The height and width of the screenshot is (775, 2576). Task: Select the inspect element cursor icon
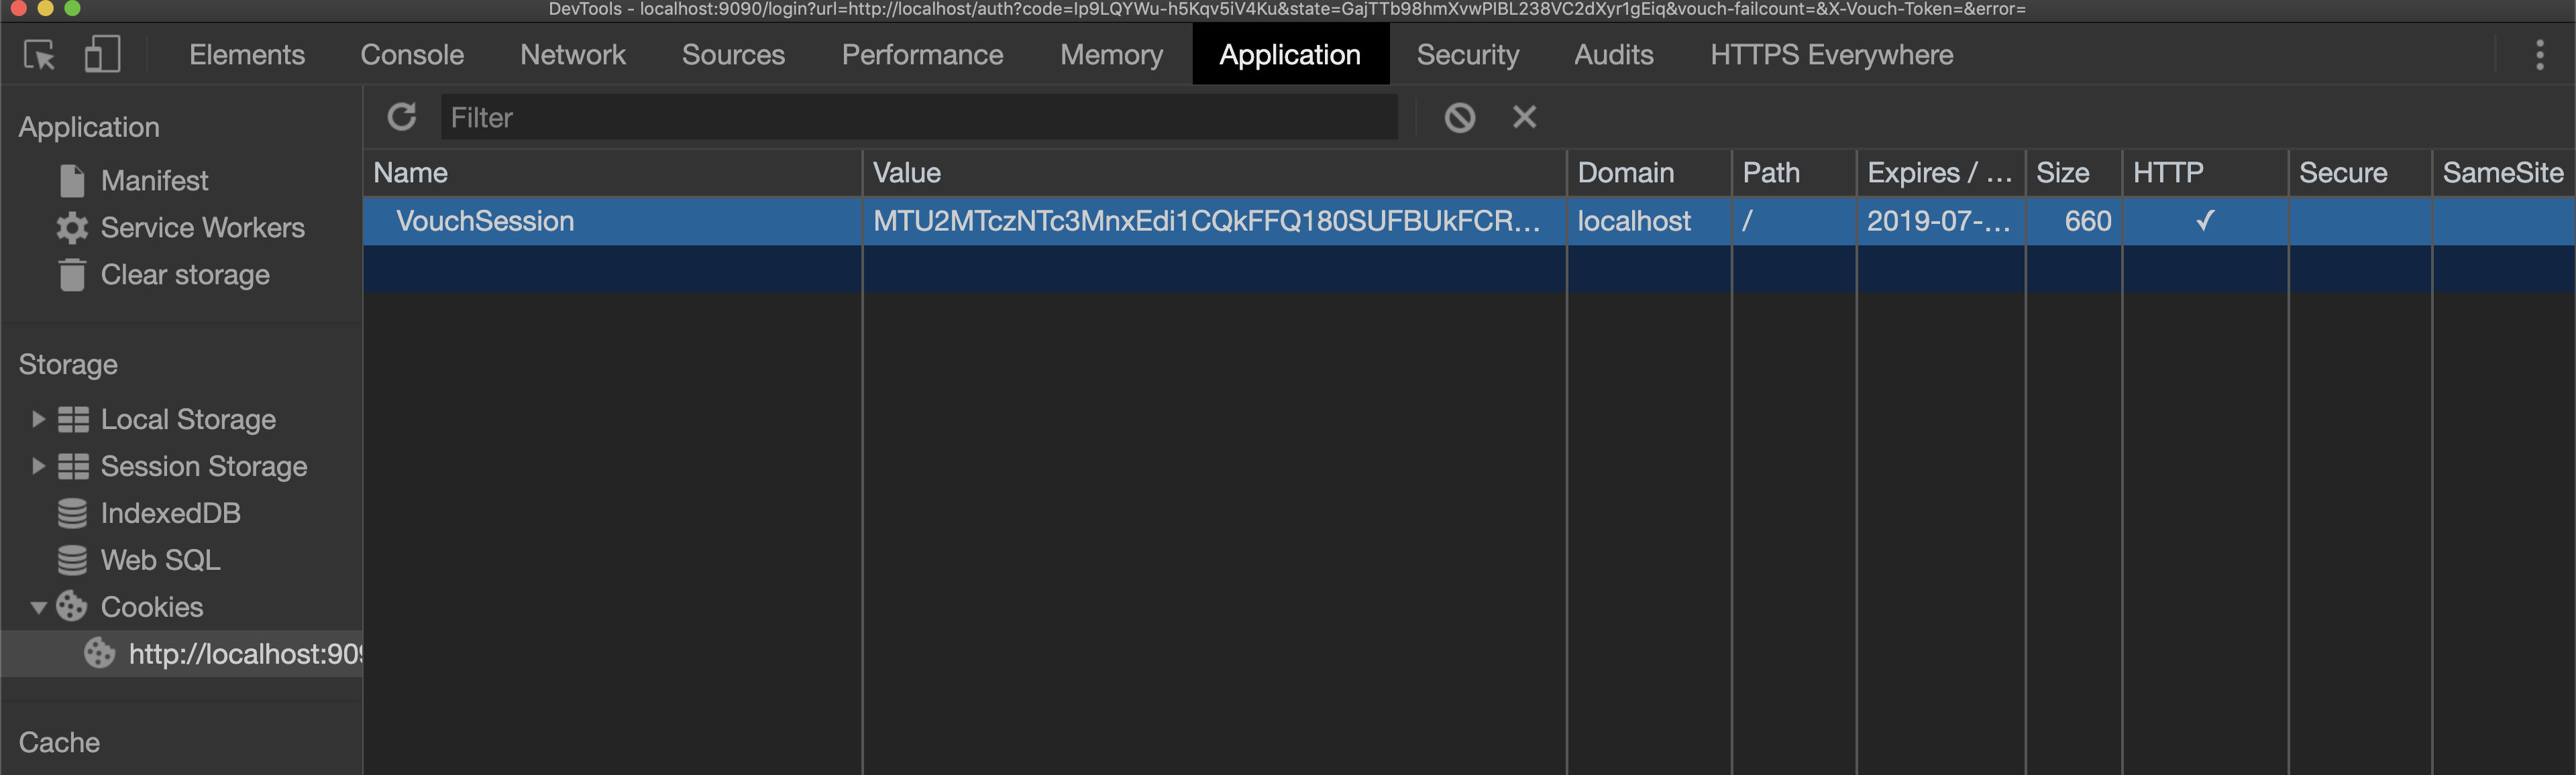coord(38,55)
